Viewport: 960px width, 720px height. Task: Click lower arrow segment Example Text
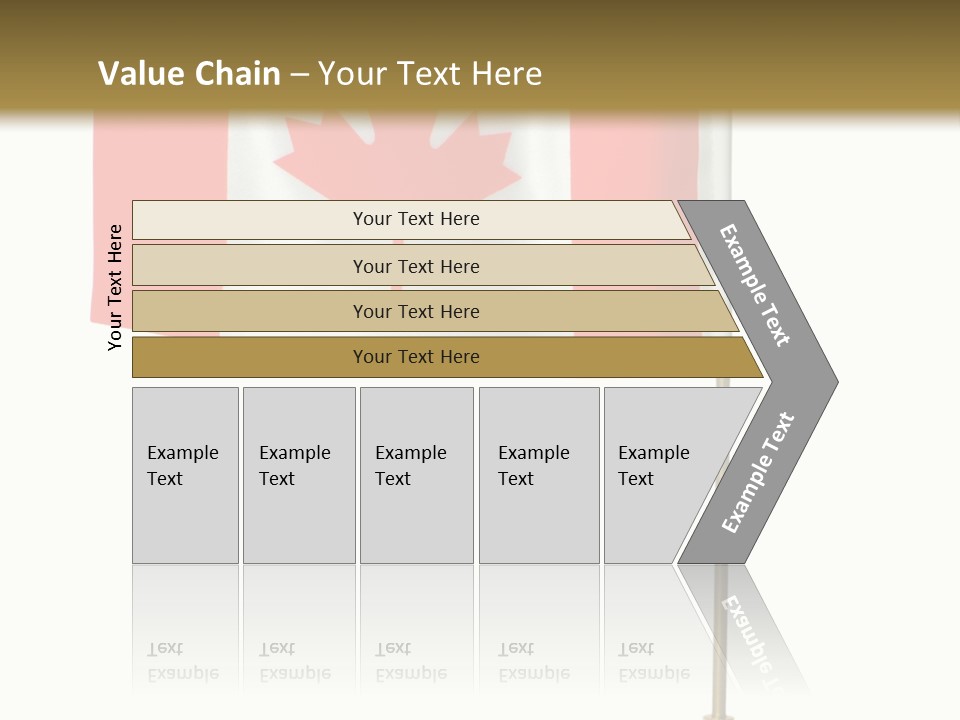point(757,473)
